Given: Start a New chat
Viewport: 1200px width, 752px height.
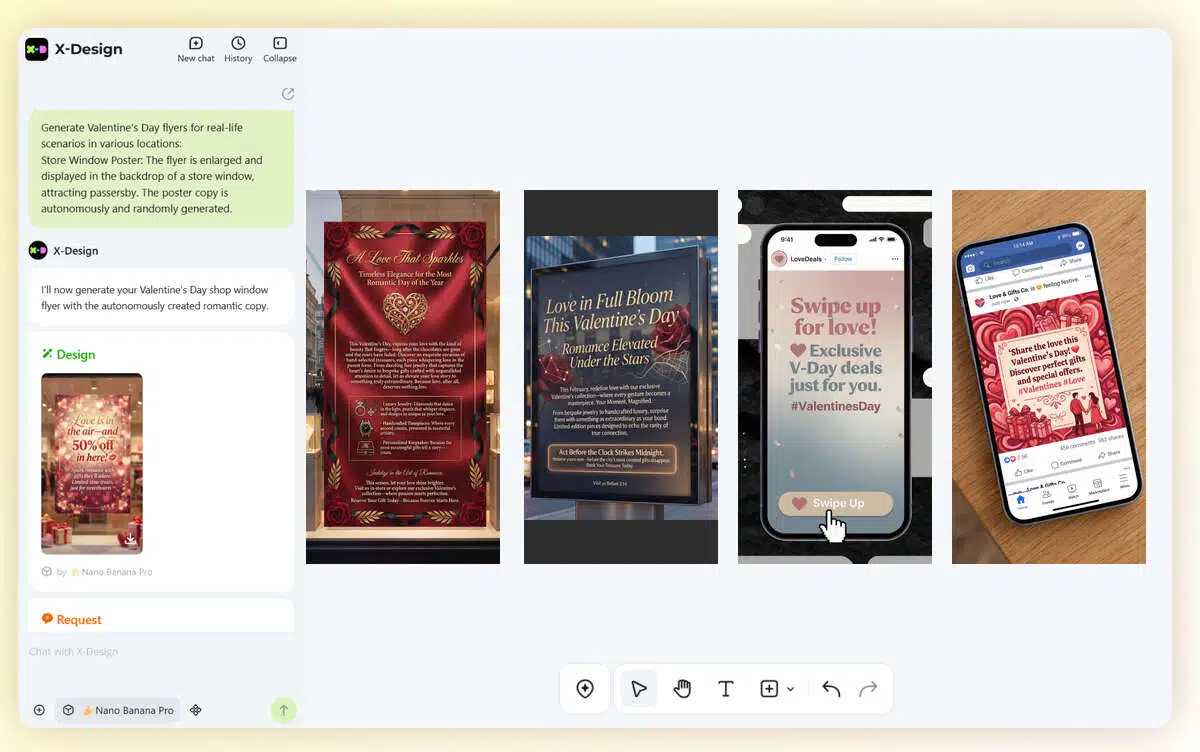Looking at the screenshot, I should [x=196, y=49].
